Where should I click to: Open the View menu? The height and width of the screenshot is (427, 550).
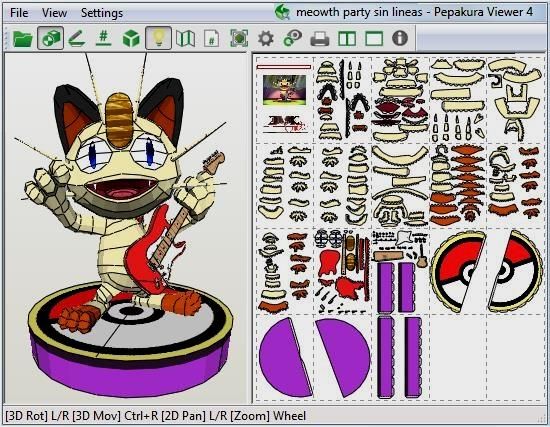click(x=54, y=13)
